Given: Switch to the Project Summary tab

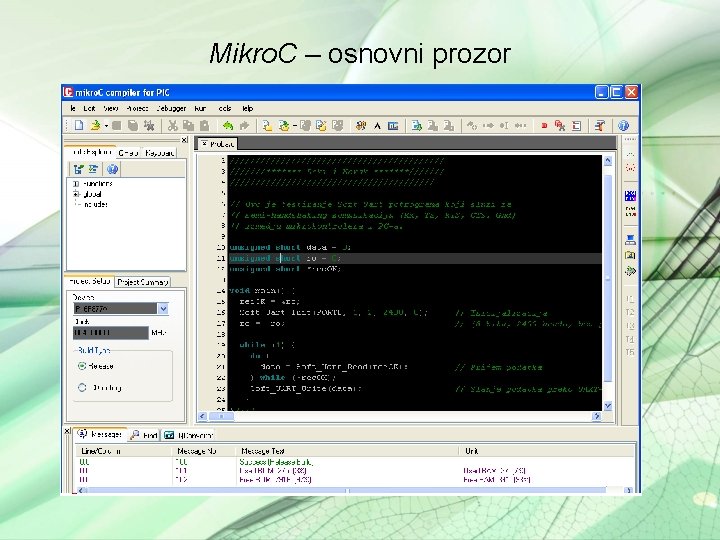Looking at the screenshot, I should pos(143,282).
